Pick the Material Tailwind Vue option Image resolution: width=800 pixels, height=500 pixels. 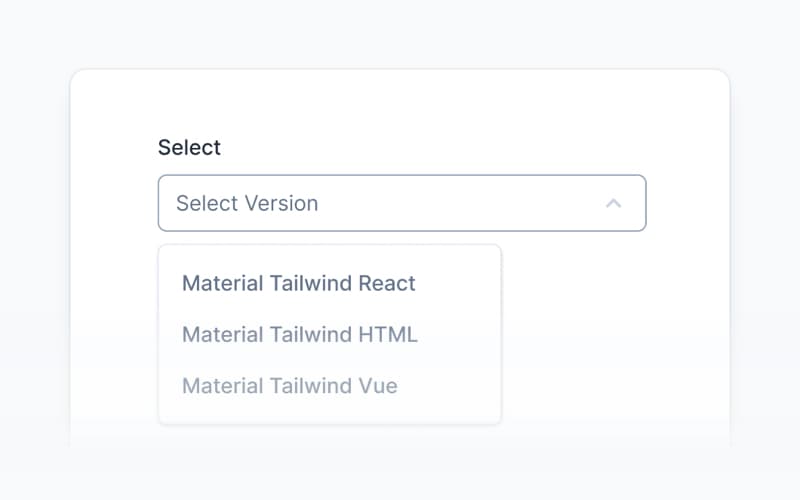tap(289, 386)
